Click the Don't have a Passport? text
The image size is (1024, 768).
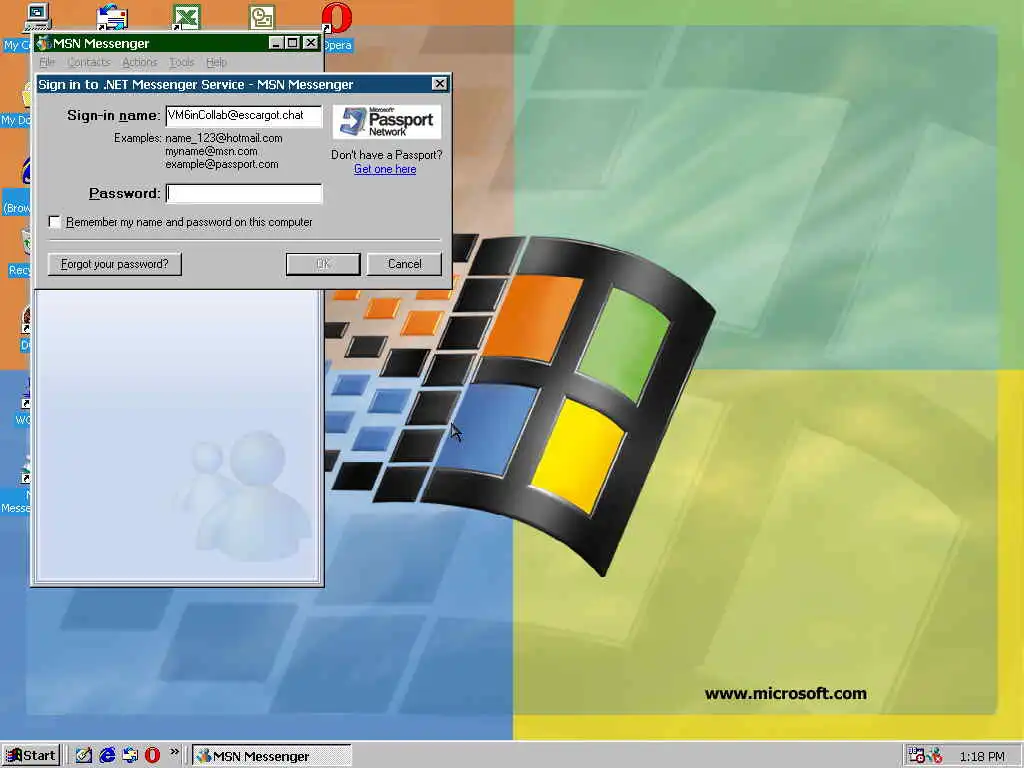click(x=387, y=155)
